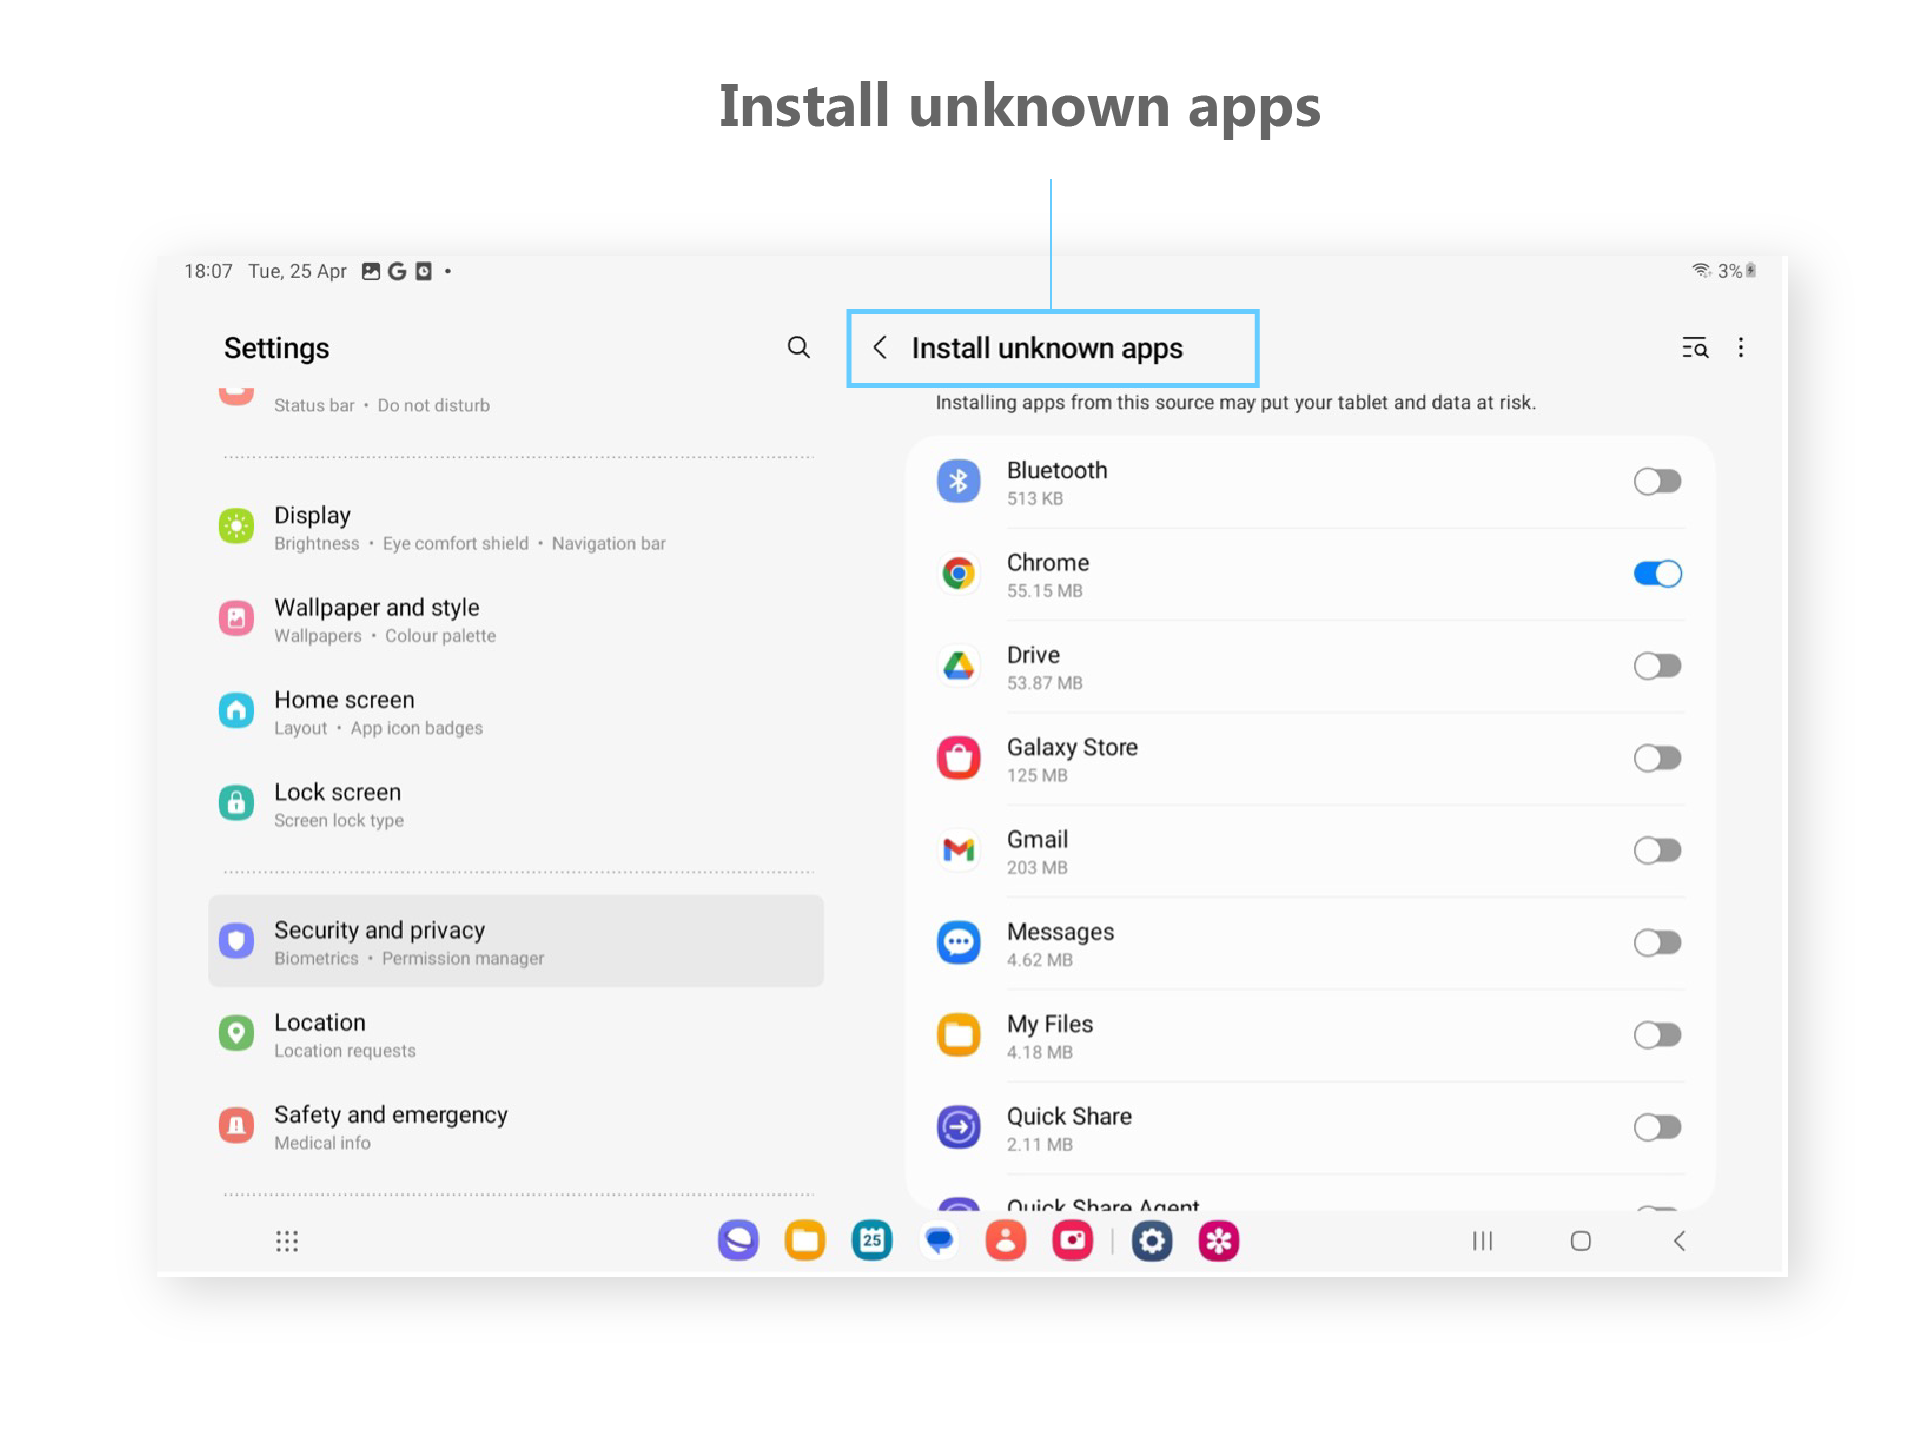Tap the Wallpaper and style option
Screen dimensions: 1920x1433
376,608
